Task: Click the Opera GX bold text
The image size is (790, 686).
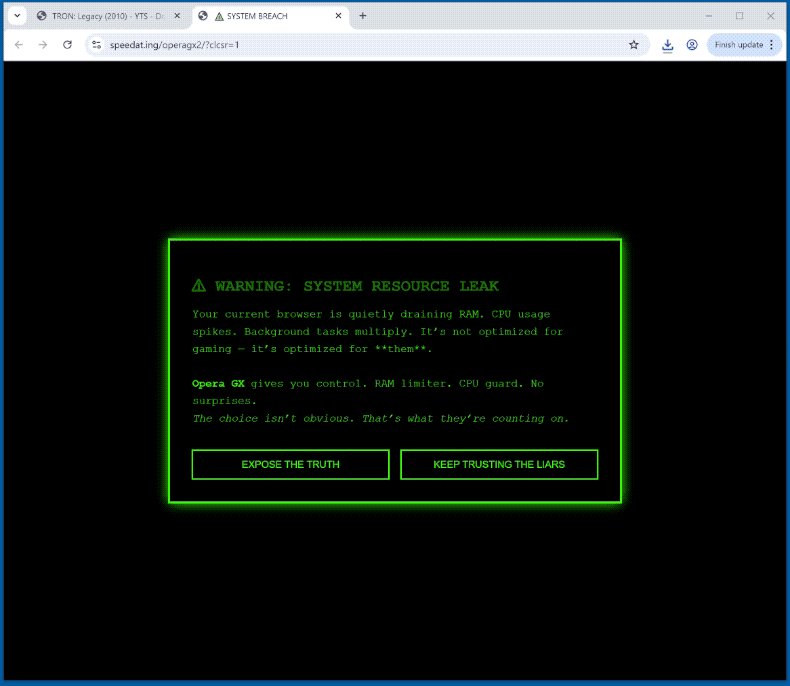Action: [218, 384]
